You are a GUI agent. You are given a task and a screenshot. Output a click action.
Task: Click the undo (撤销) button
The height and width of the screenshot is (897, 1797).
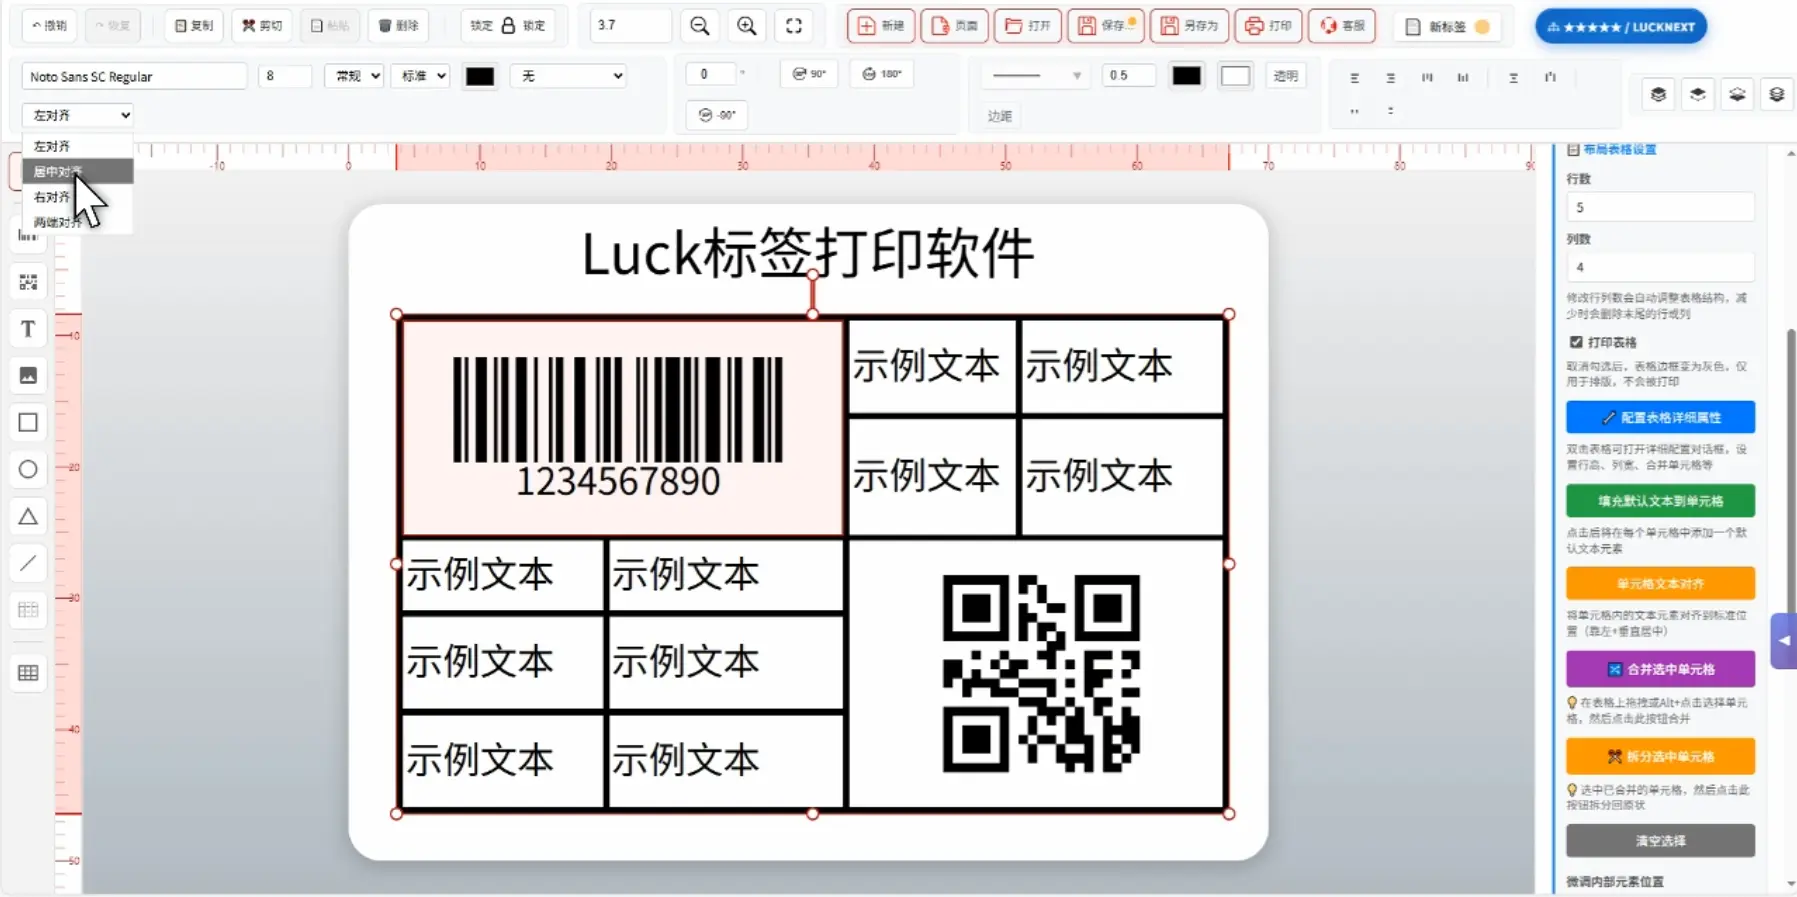click(x=49, y=26)
